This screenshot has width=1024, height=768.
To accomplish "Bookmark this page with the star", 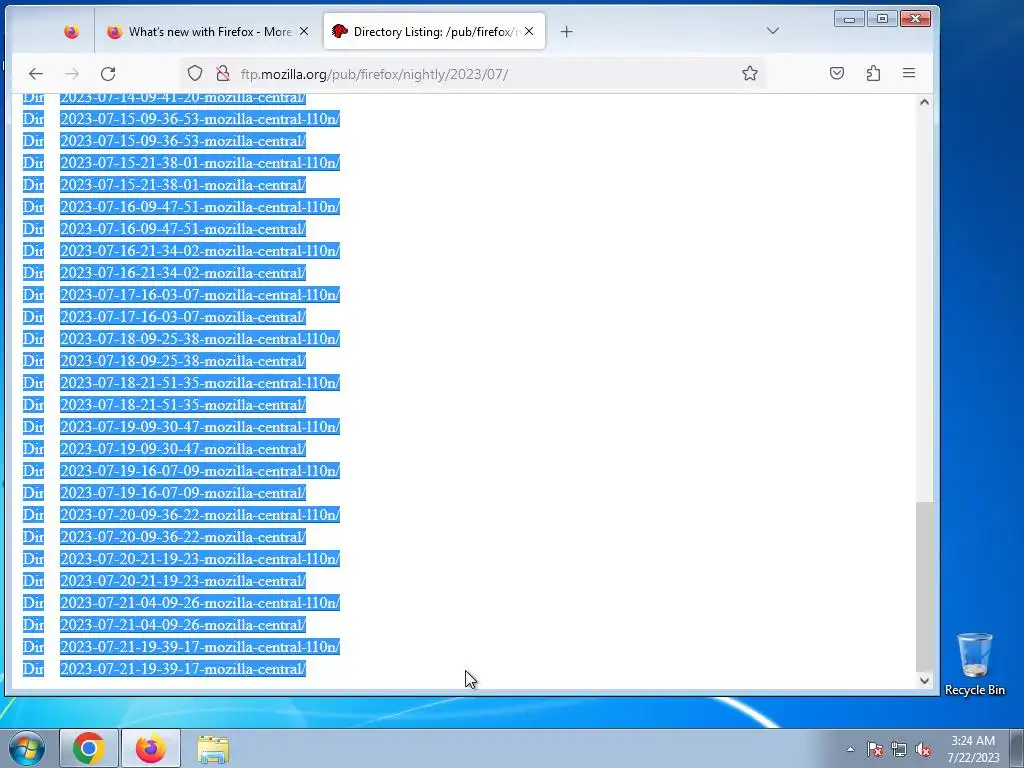I will [x=750, y=73].
